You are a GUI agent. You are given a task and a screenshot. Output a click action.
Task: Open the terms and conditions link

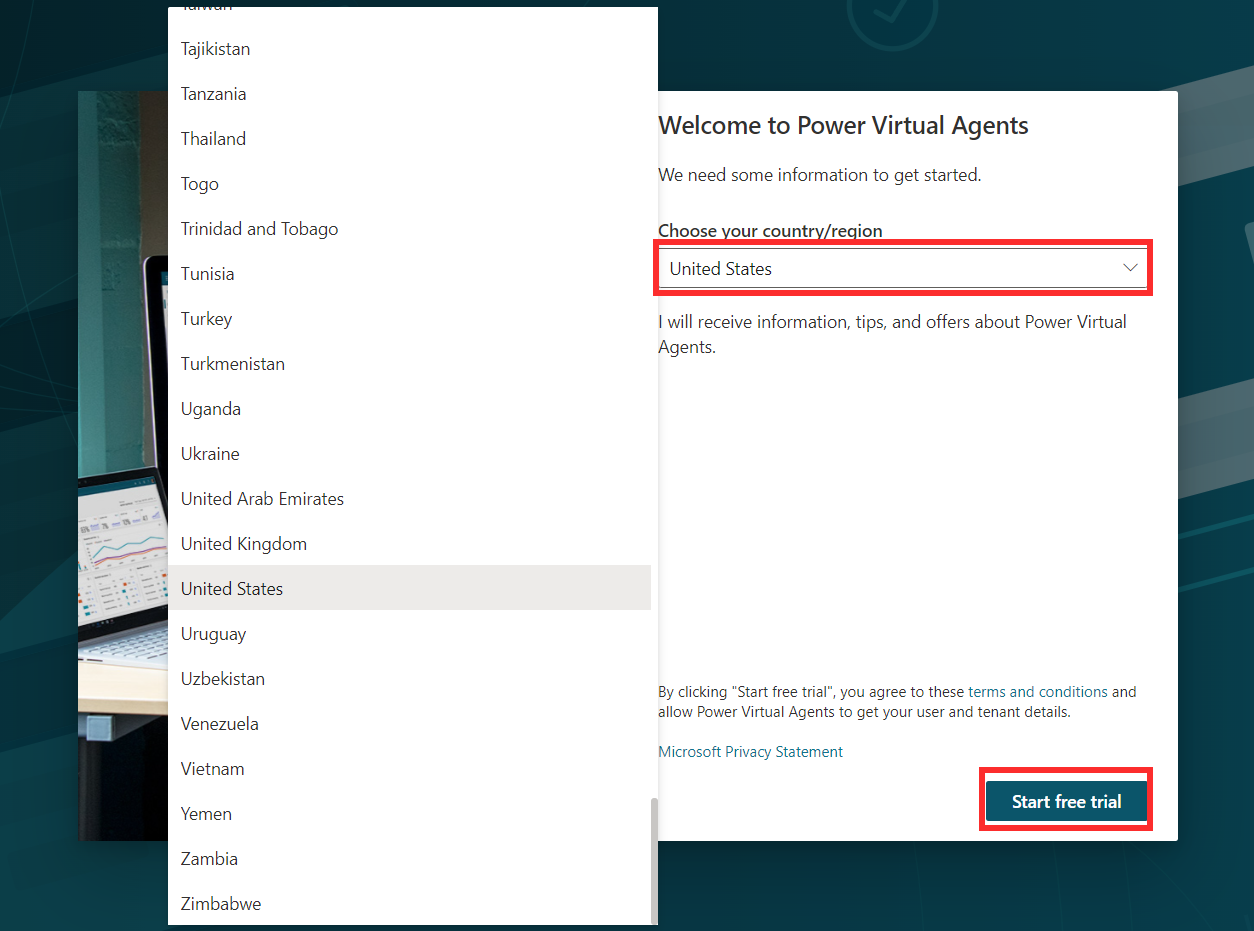(1038, 692)
